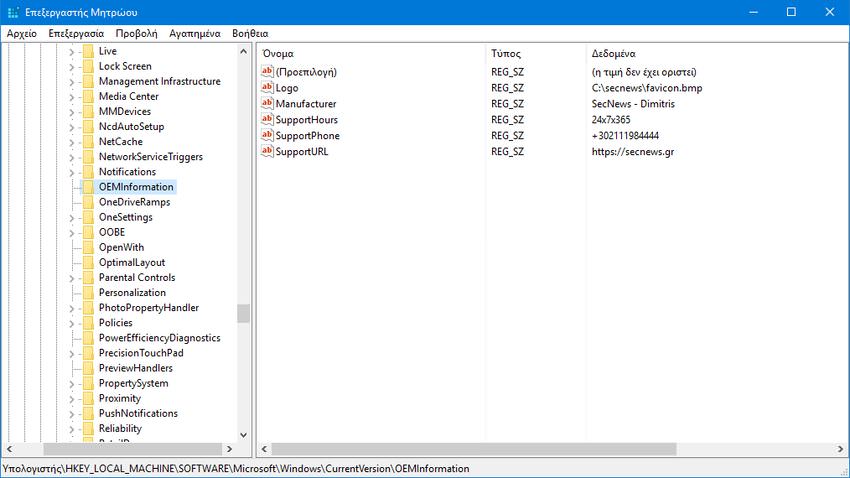The image size is (850, 478).
Task: Expand the Parental Controls key
Action: 72,278
